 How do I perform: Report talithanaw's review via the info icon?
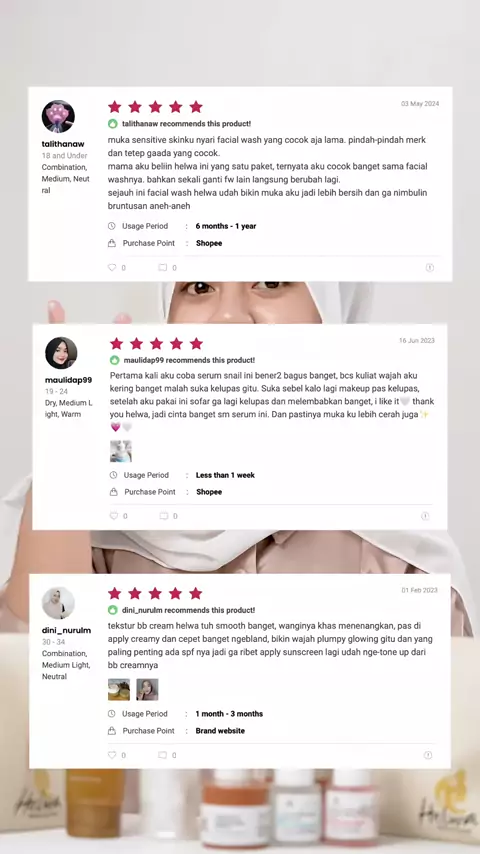coord(429,267)
